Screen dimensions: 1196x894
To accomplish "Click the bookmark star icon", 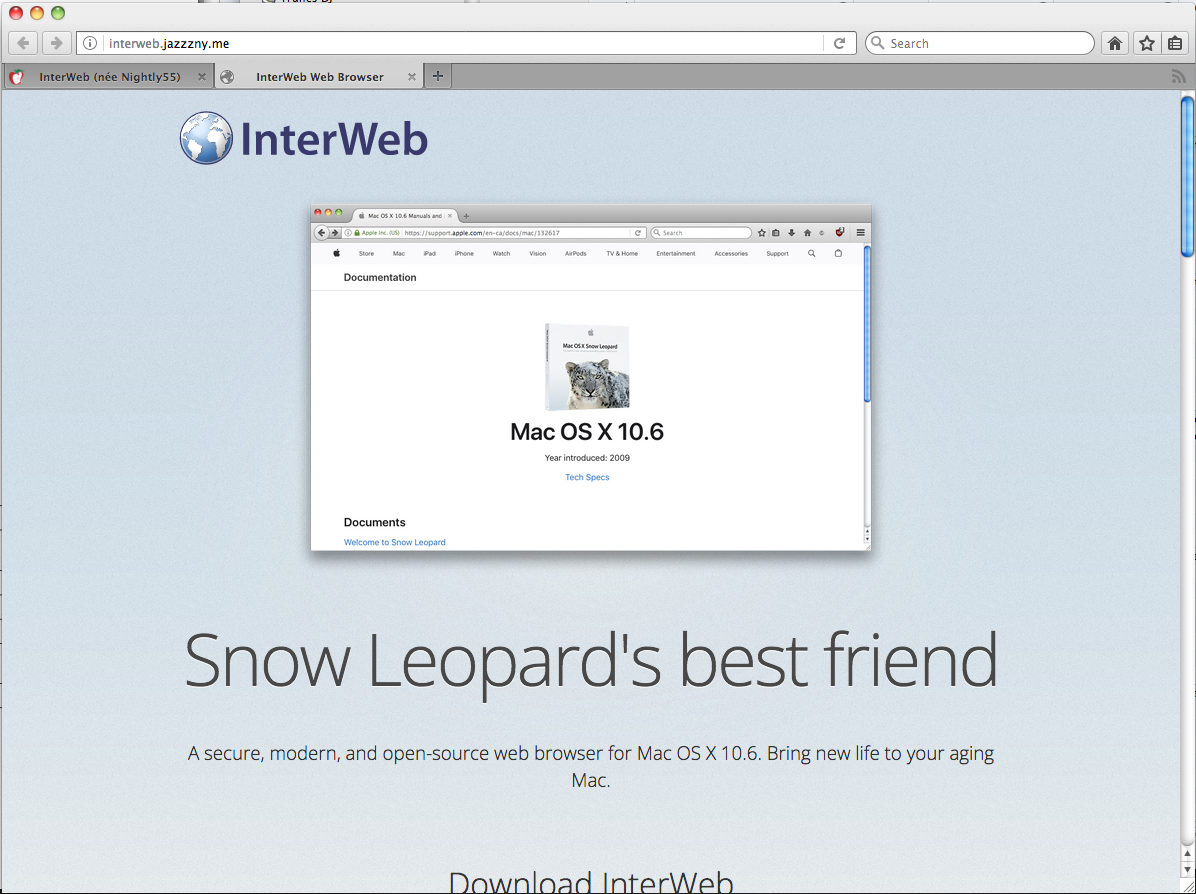I will (x=1146, y=43).
